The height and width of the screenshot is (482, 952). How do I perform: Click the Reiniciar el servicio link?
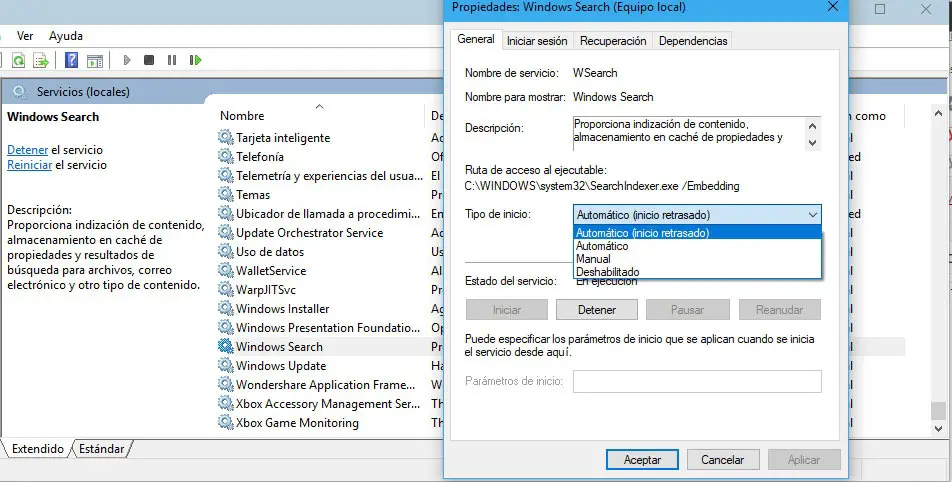[29, 165]
